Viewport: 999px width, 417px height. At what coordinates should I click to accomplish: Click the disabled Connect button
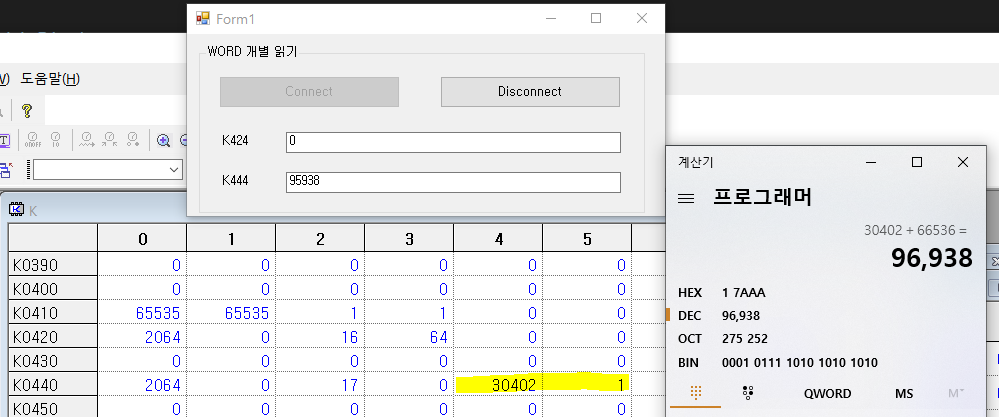tap(309, 92)
